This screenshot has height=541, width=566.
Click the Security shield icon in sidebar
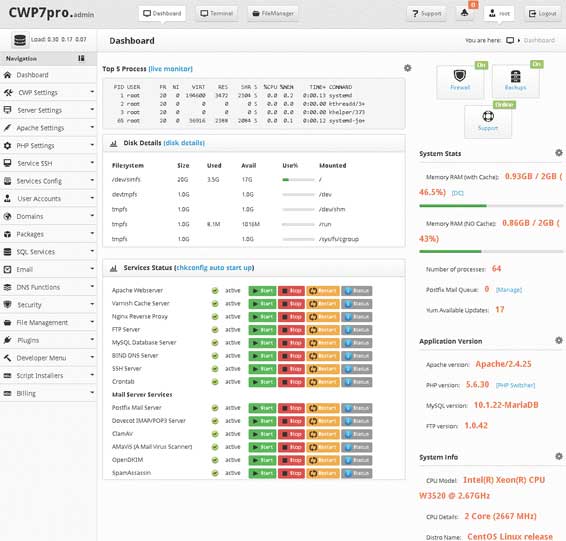(7, 304)
